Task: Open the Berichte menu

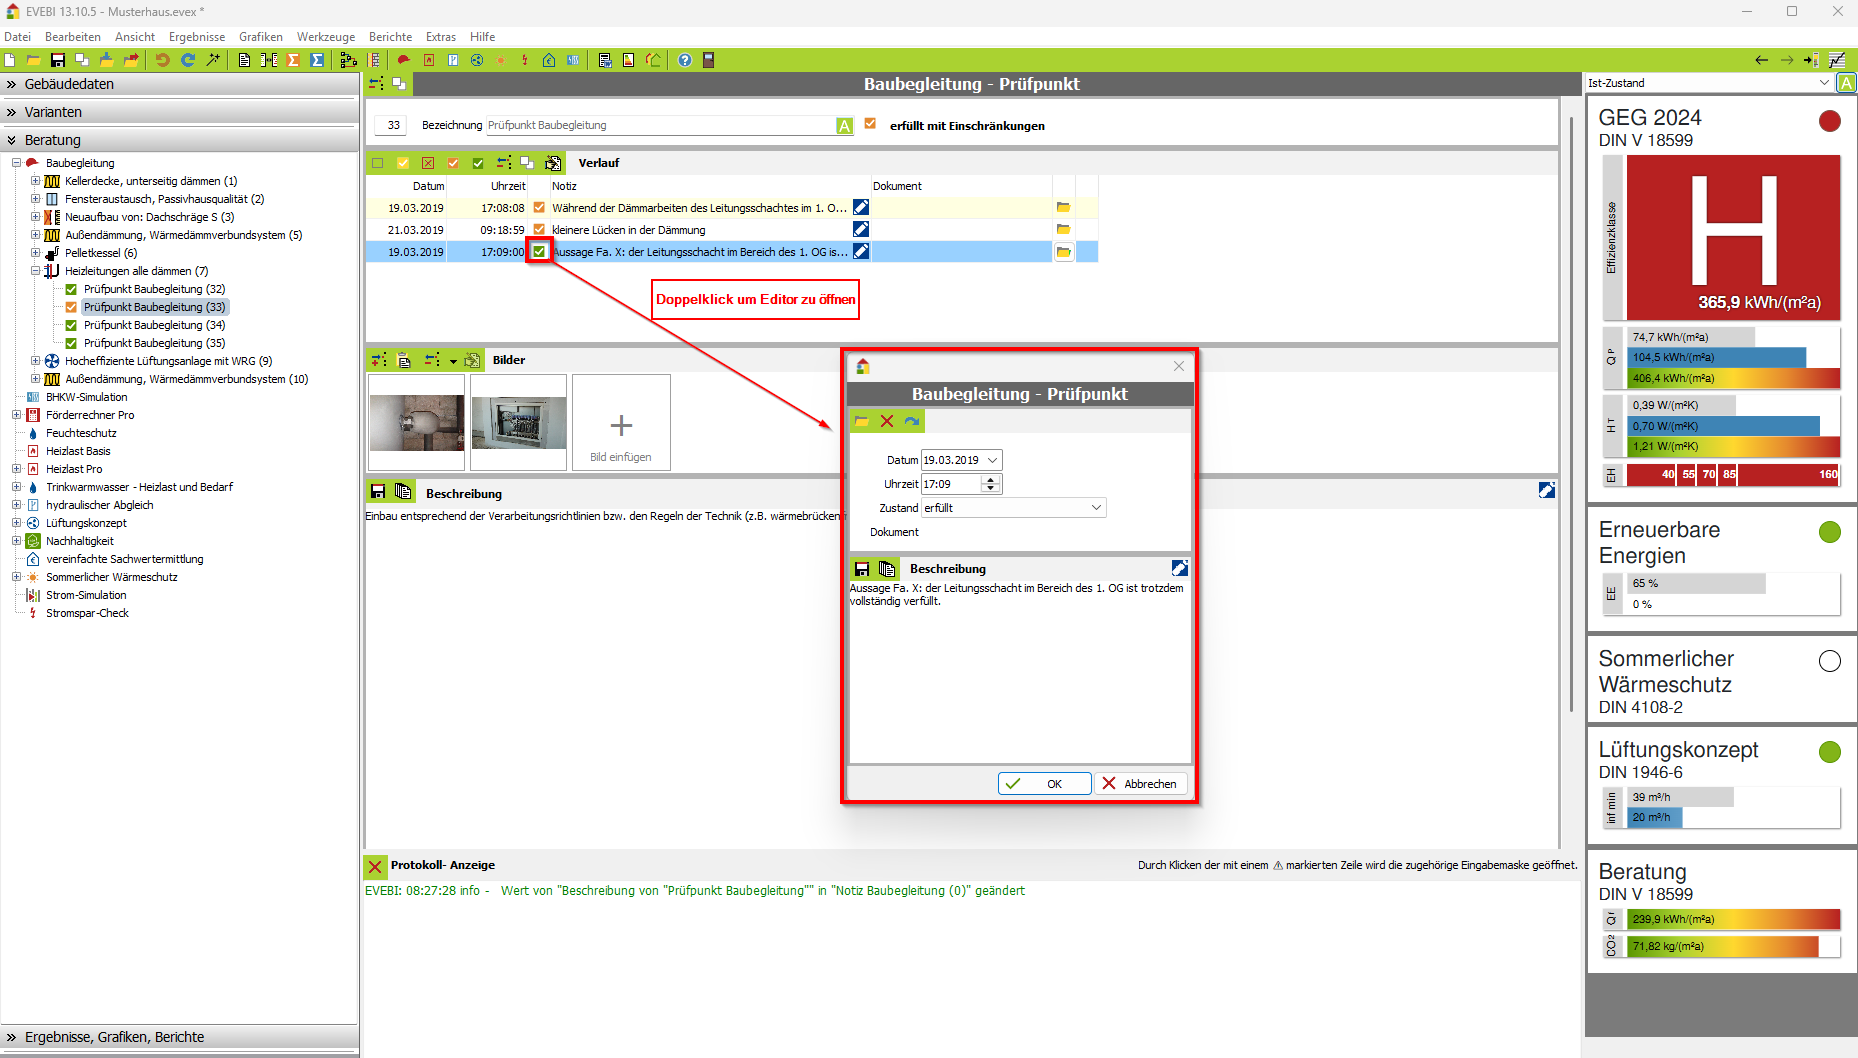Action: 390,37
